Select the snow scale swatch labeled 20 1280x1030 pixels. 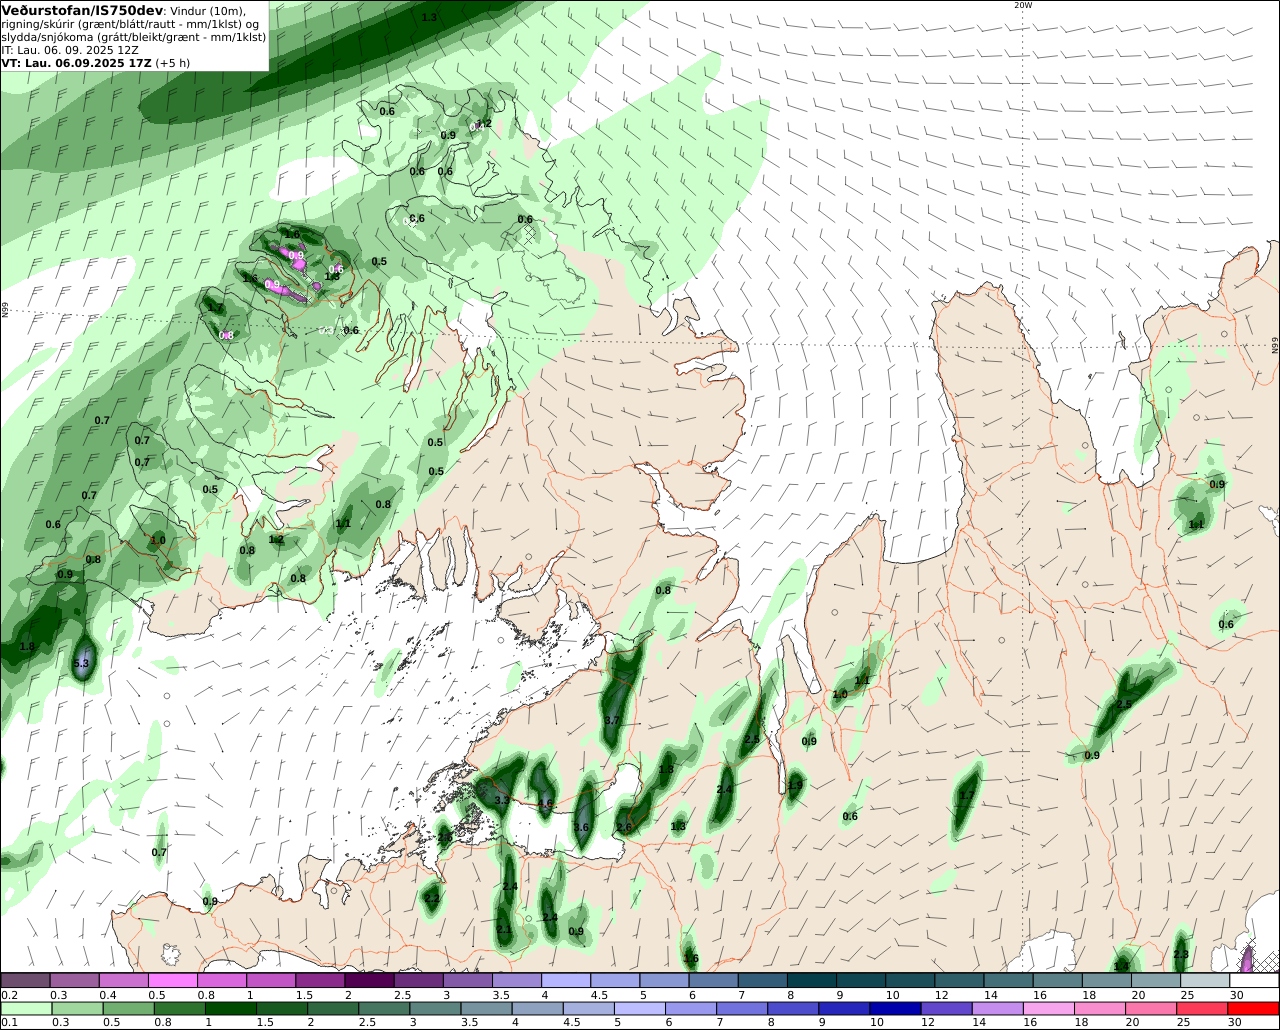pos(1156,981)
